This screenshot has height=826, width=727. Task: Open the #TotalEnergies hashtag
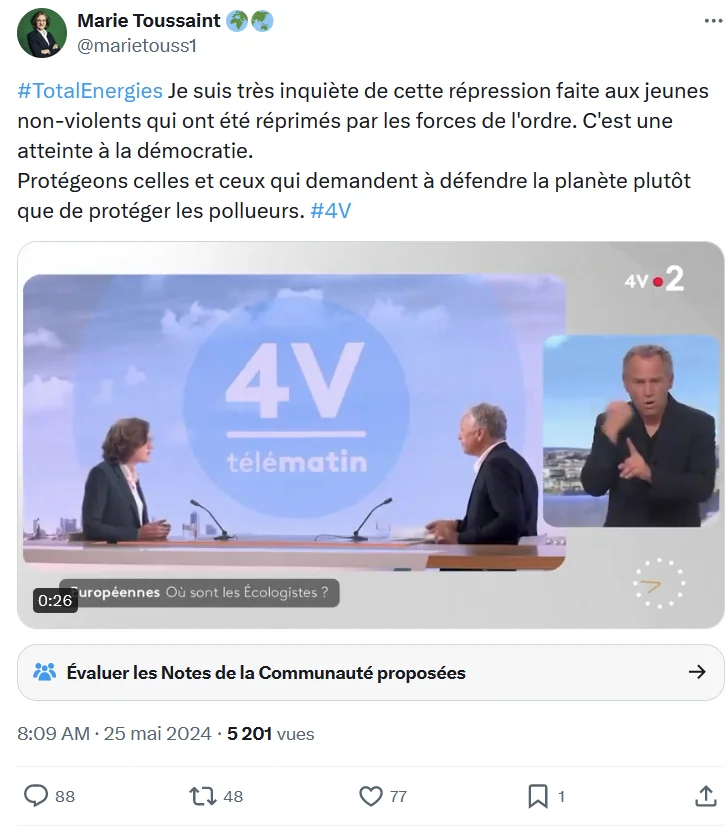click(90, 91)
